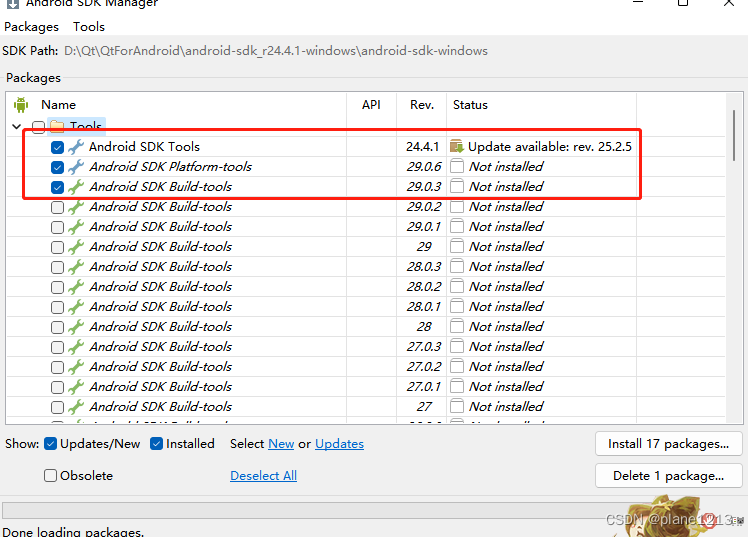Click the Update available status icon
Viewport: 748px width, 537px height.
457,146
